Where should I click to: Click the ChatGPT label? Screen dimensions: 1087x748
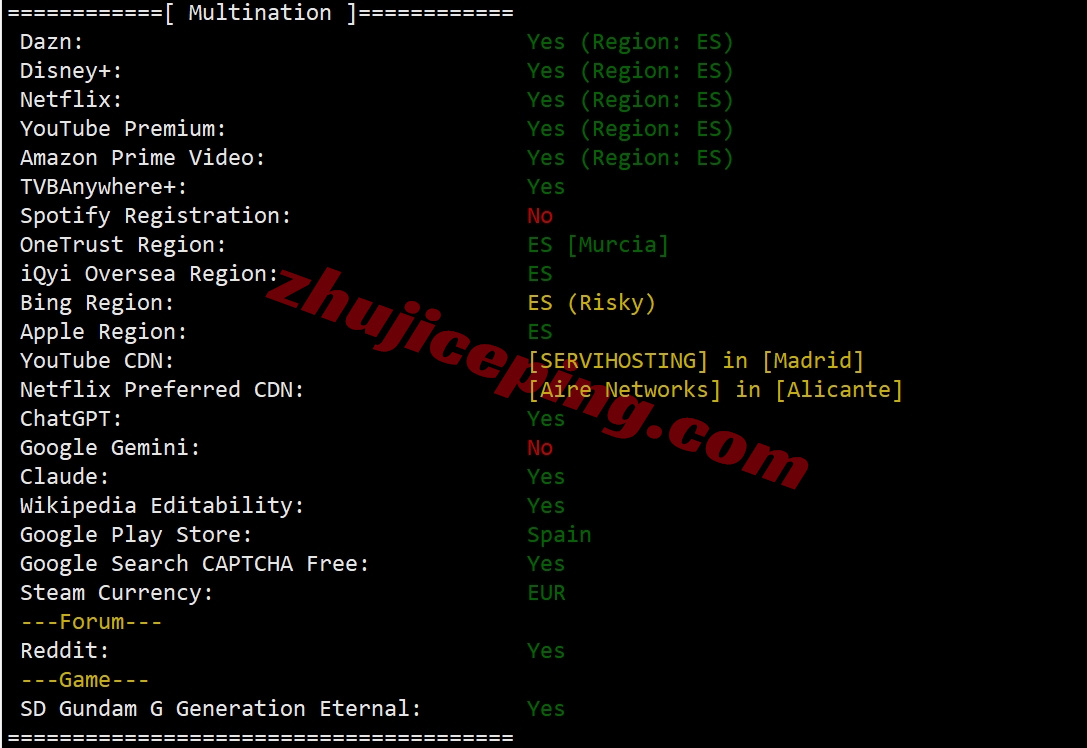[71, 419]
